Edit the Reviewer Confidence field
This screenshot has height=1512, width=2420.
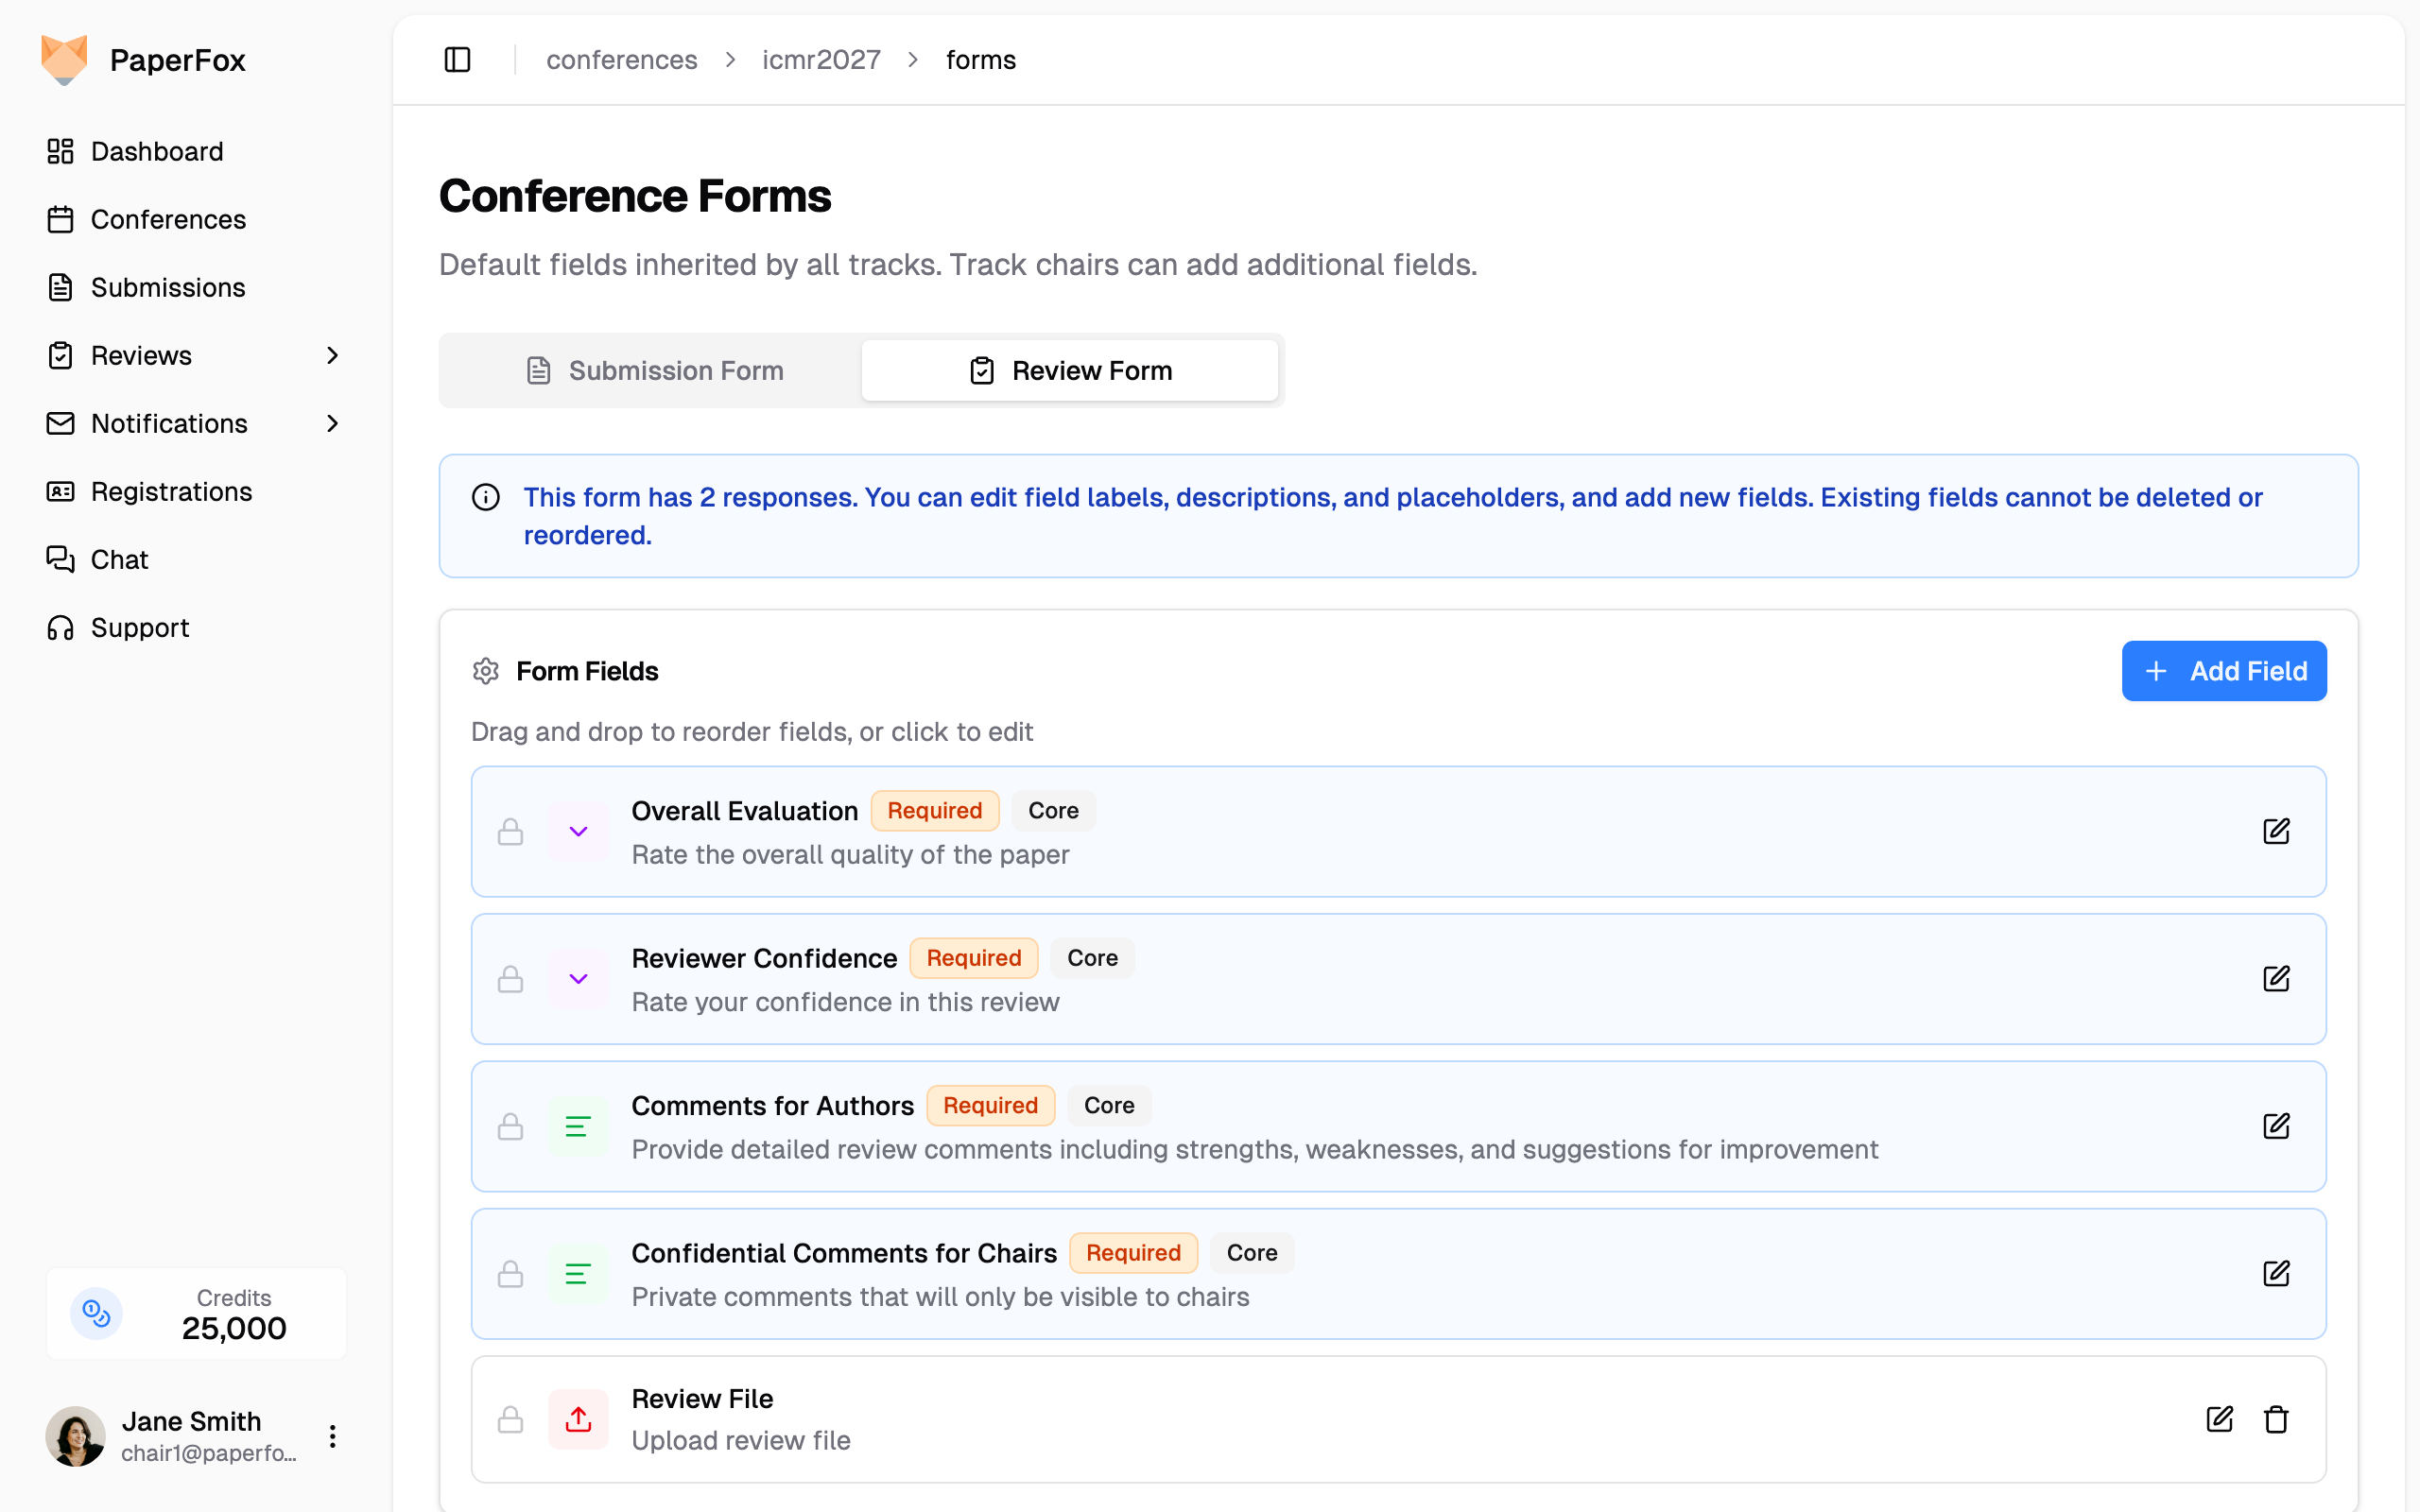[2276, 978]
